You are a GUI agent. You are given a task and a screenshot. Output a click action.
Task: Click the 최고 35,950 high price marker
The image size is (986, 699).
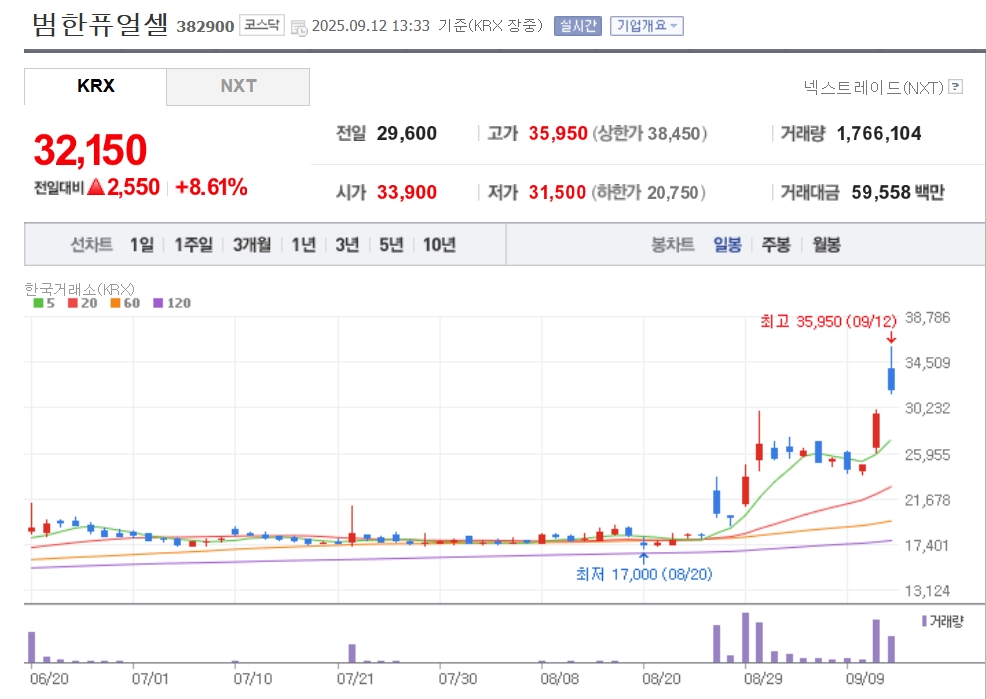[x=828, y=321]
